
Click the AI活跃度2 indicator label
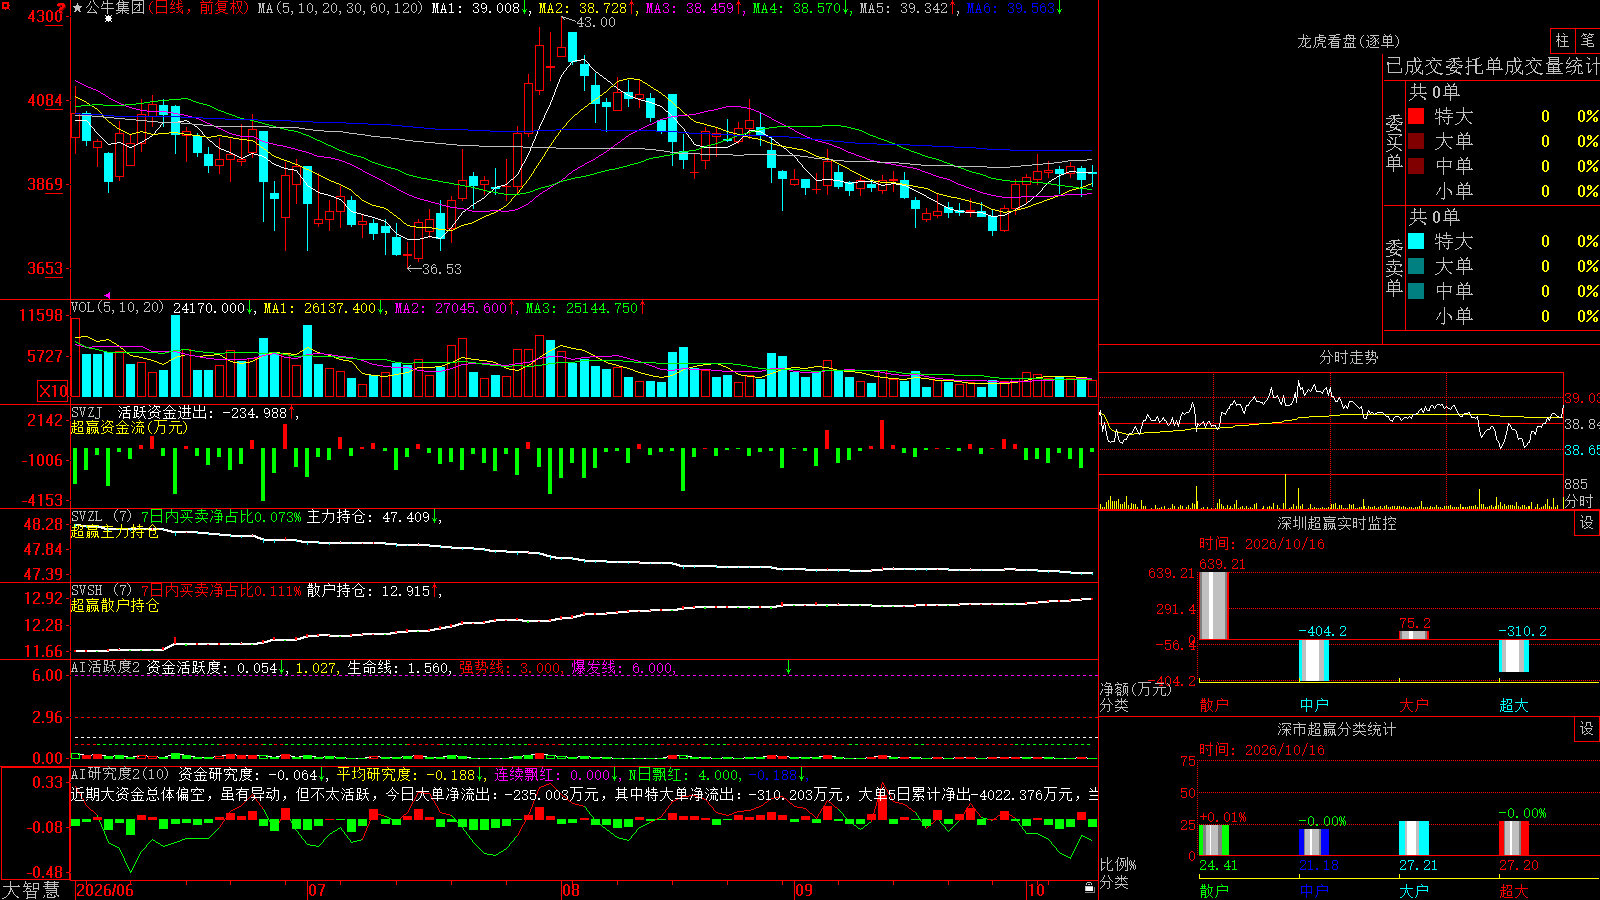[106, 667]
